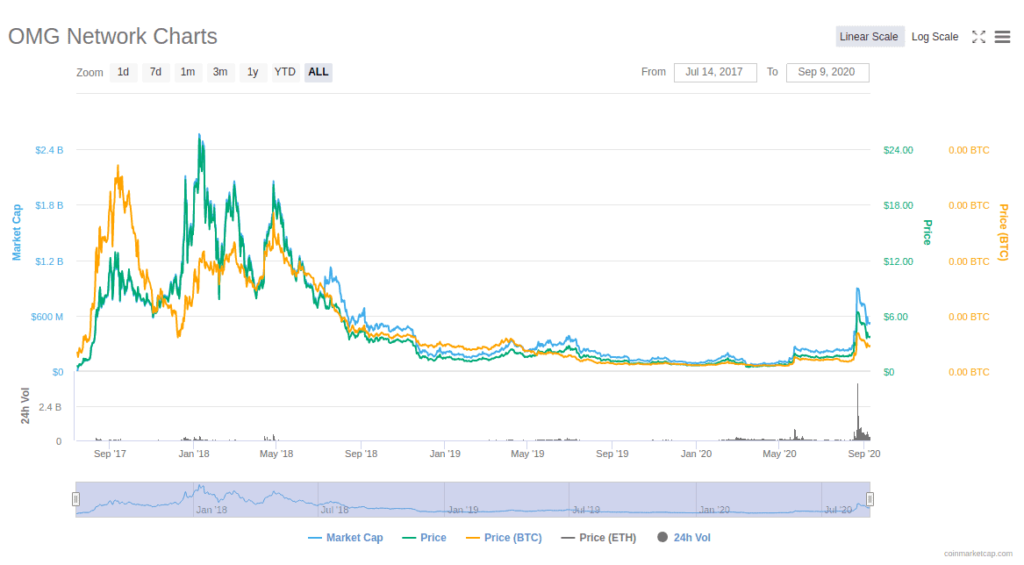This screenshot has width=1024, height=565.
Task: Set zoom range to 7d
Action: click(x=155, y=72)
